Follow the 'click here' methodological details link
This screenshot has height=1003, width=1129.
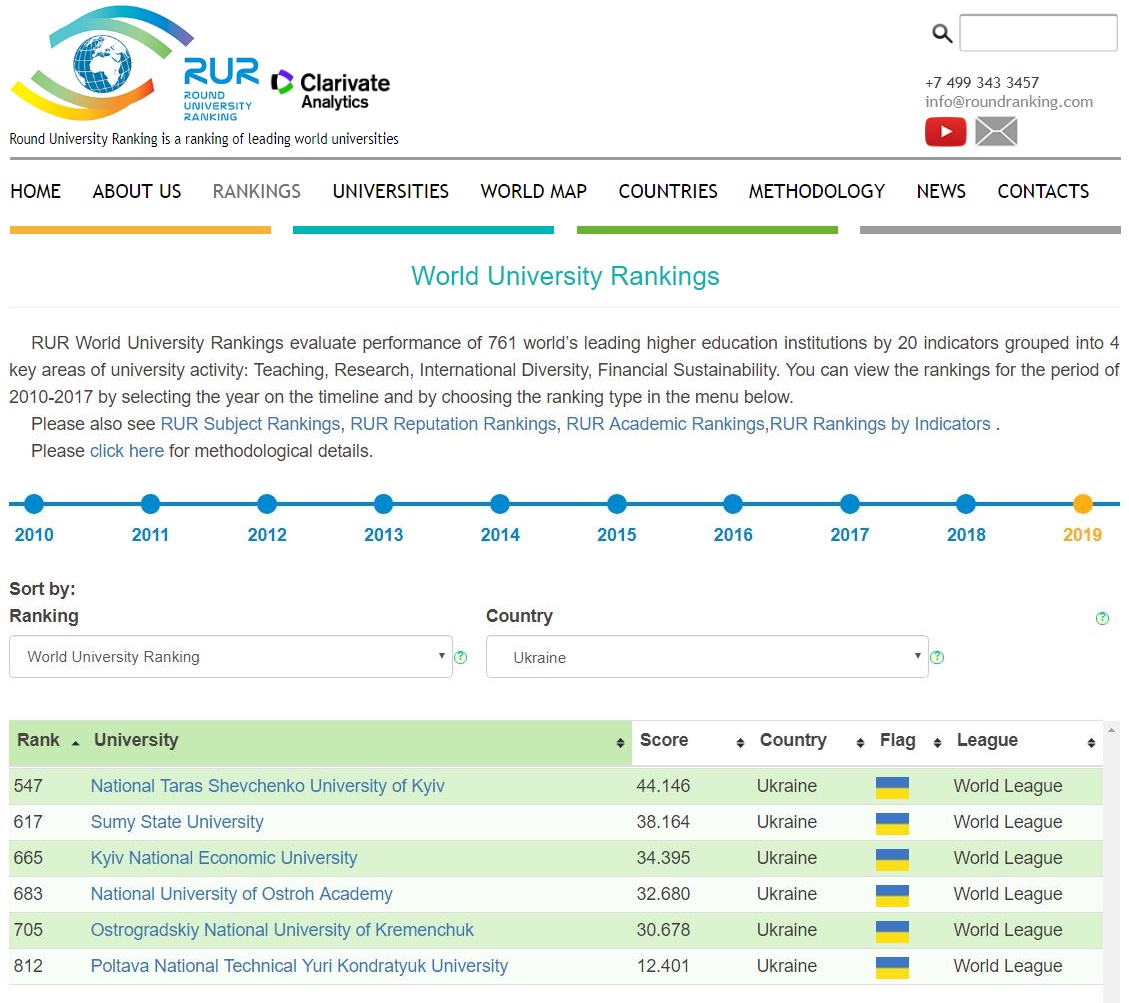[x=126, y=451]
